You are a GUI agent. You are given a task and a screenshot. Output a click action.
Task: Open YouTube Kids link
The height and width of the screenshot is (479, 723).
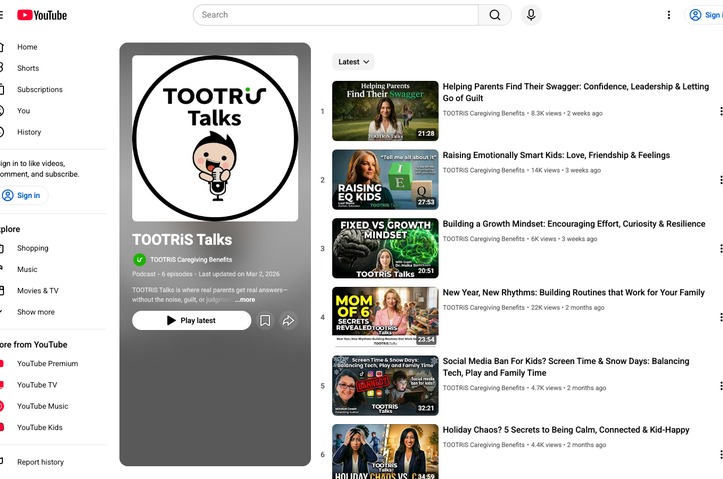point(40,427)
